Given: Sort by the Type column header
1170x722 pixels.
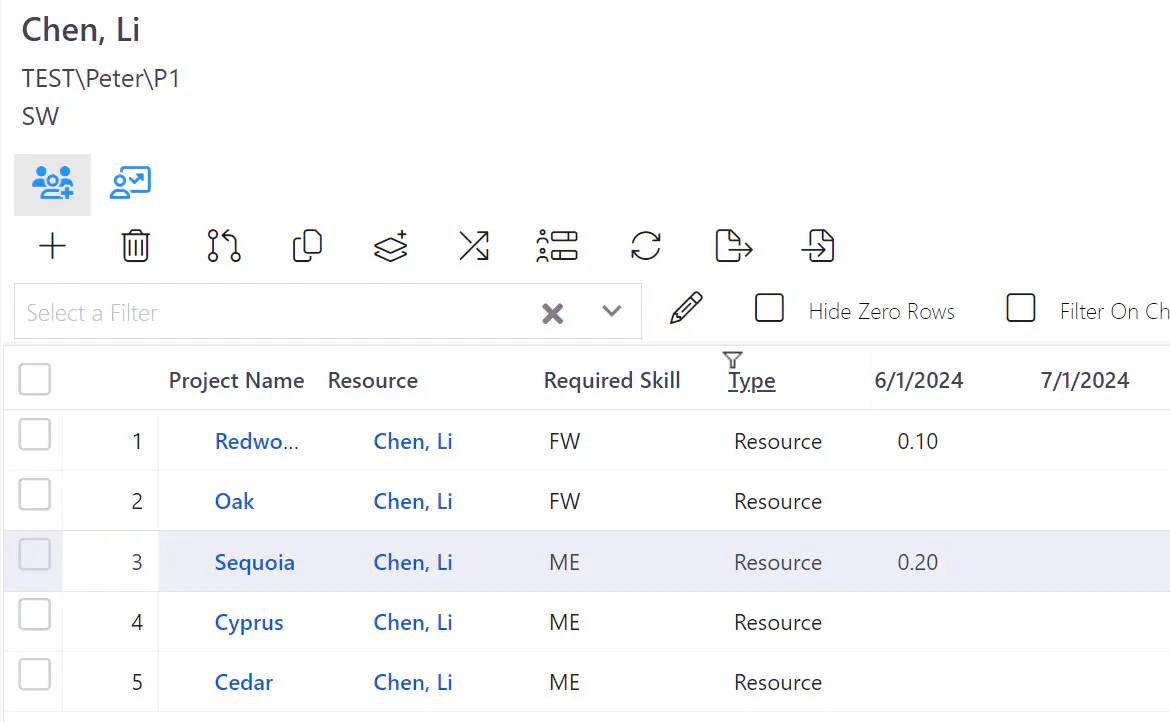Looking at the screenshot, I should click(x=751, y=381).
